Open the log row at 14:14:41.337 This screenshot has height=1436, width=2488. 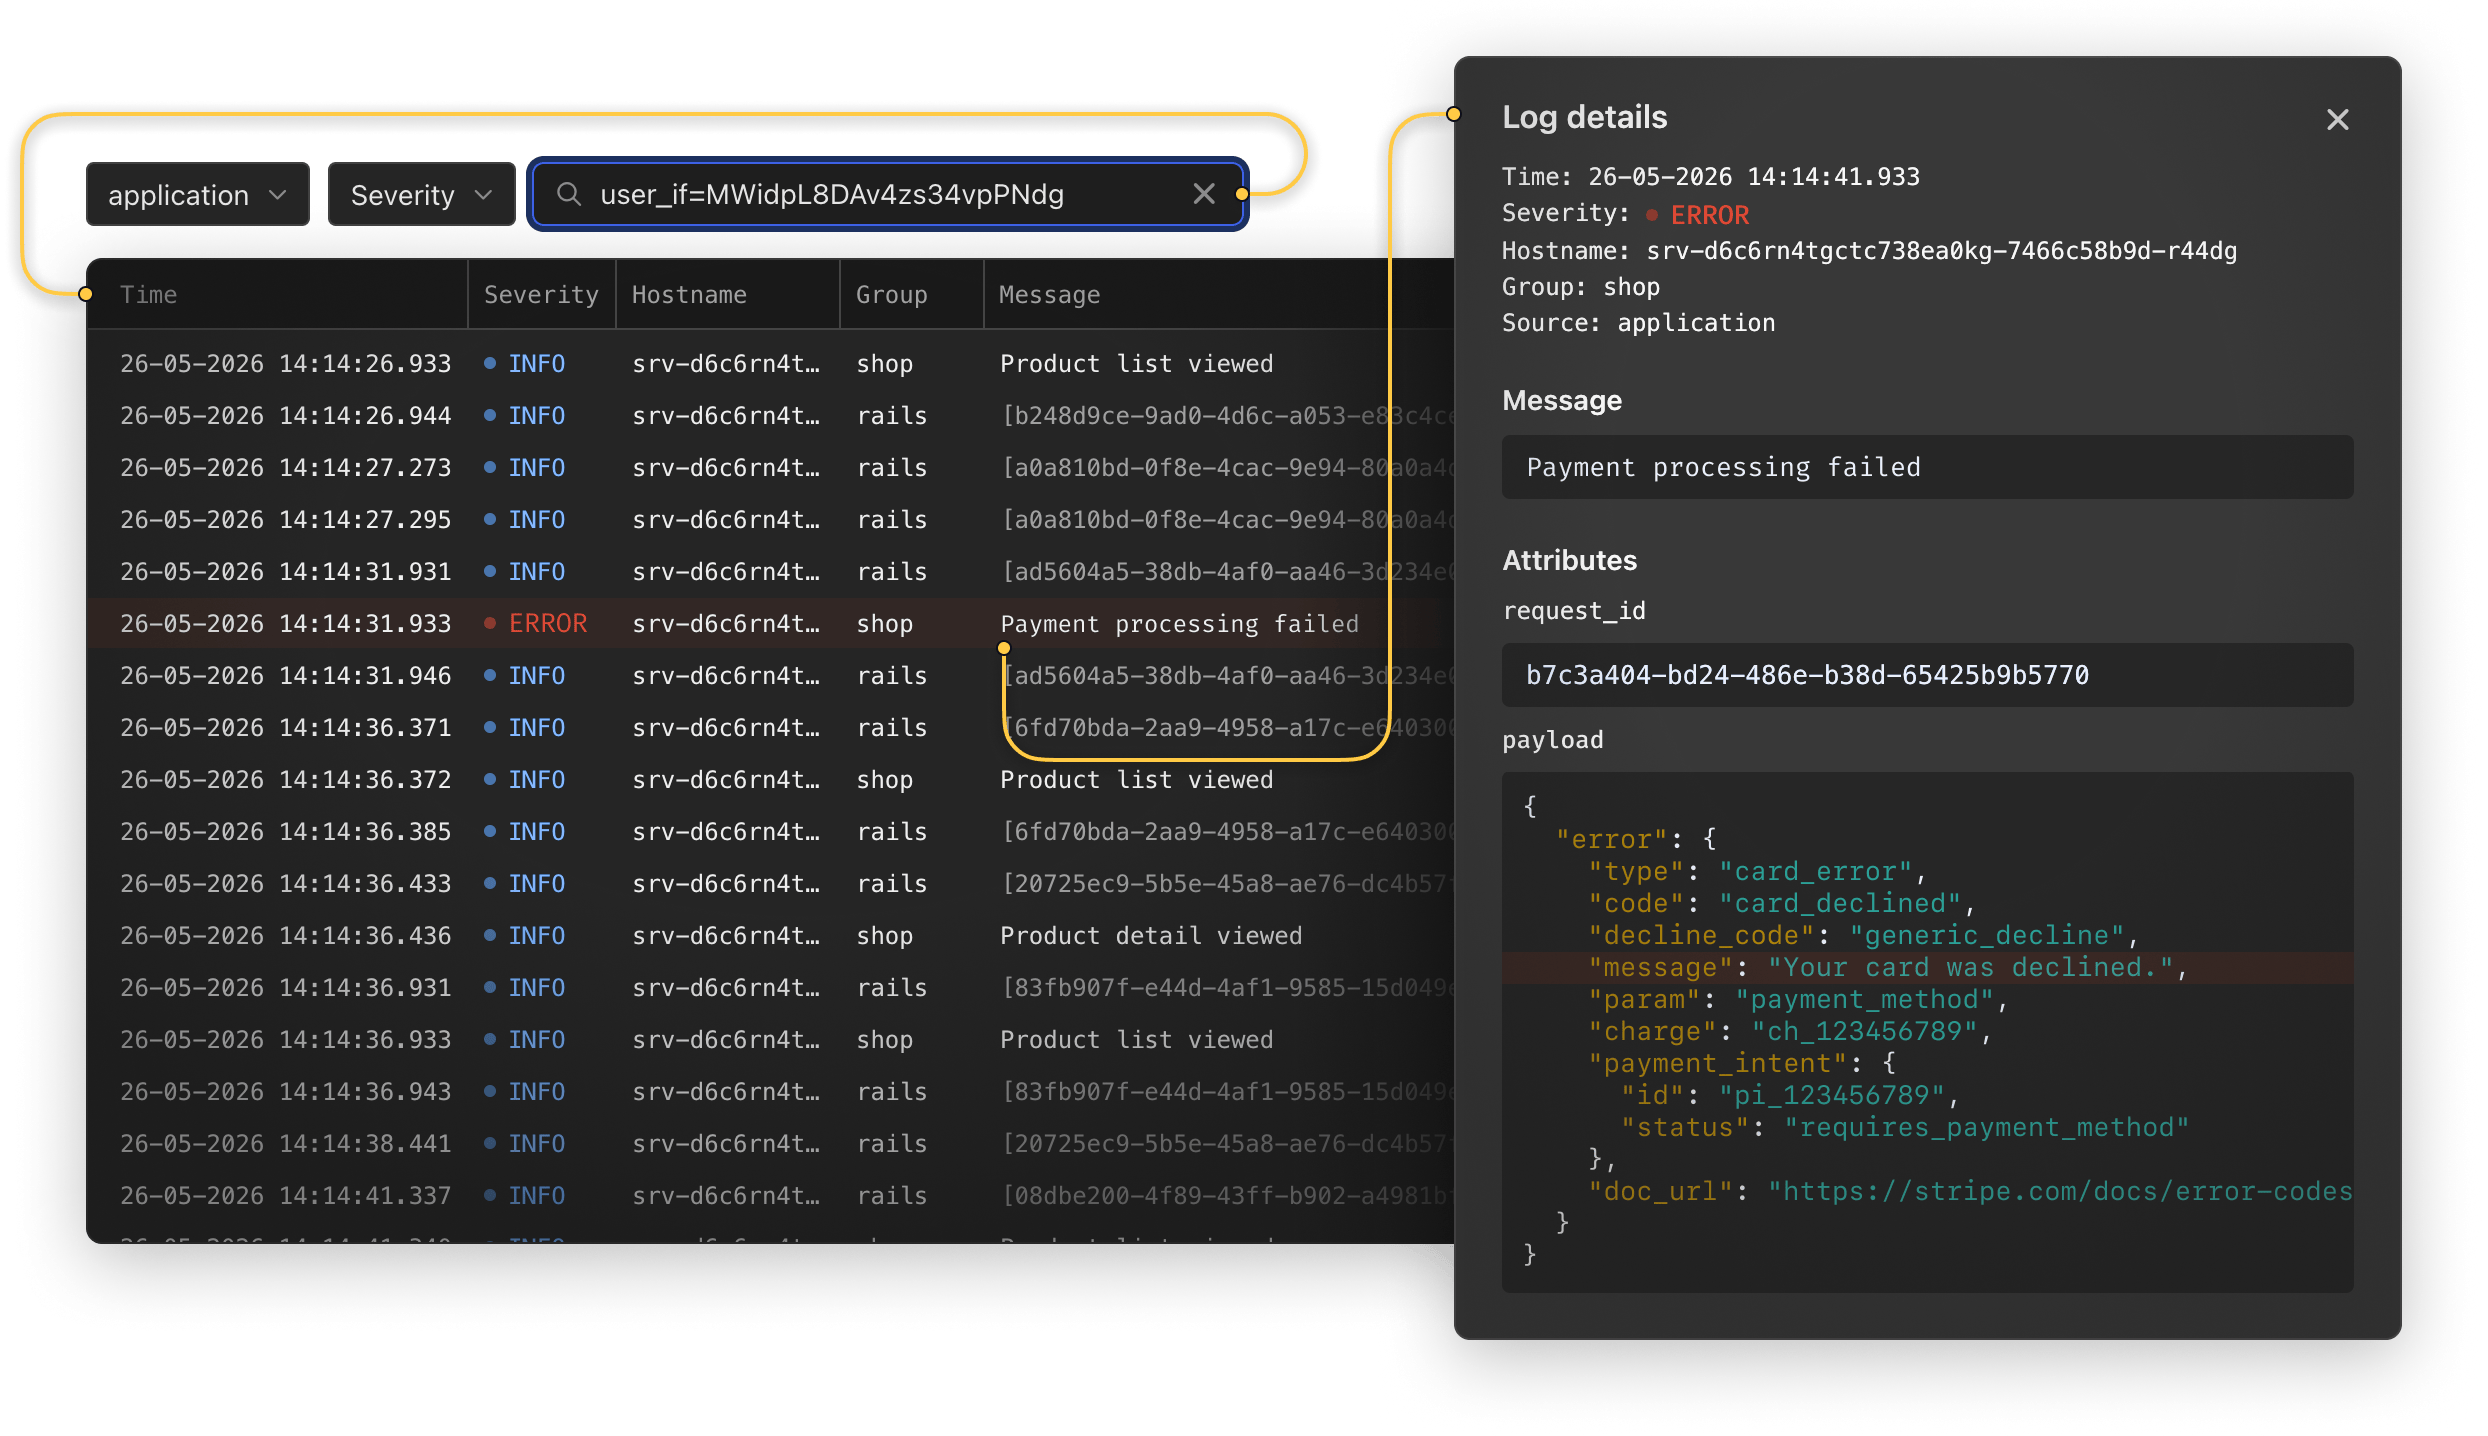pos(770,1195)
